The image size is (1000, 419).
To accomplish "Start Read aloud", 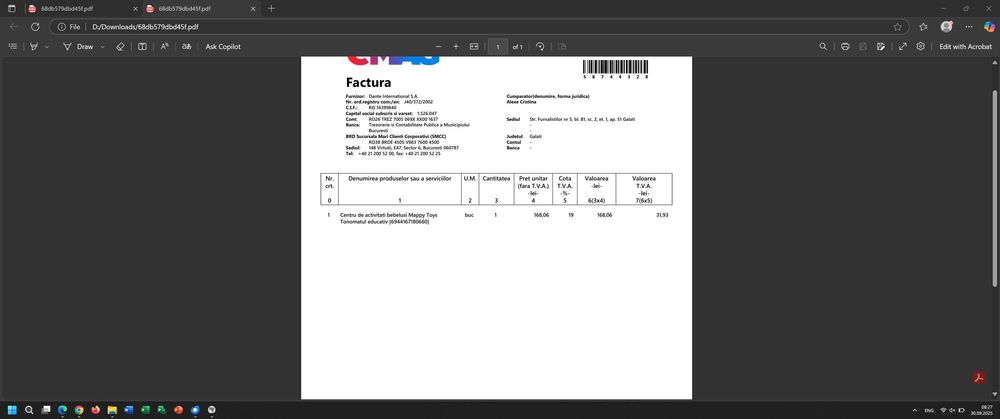I will tap(165, 47).
